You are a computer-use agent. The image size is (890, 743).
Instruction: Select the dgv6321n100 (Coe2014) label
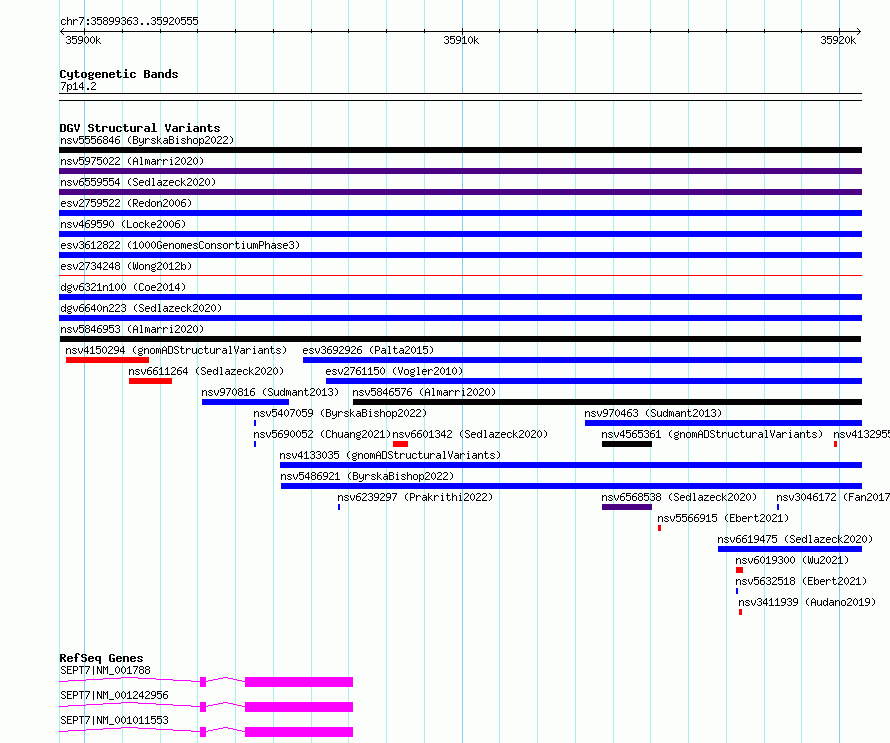tap(123, 287)
